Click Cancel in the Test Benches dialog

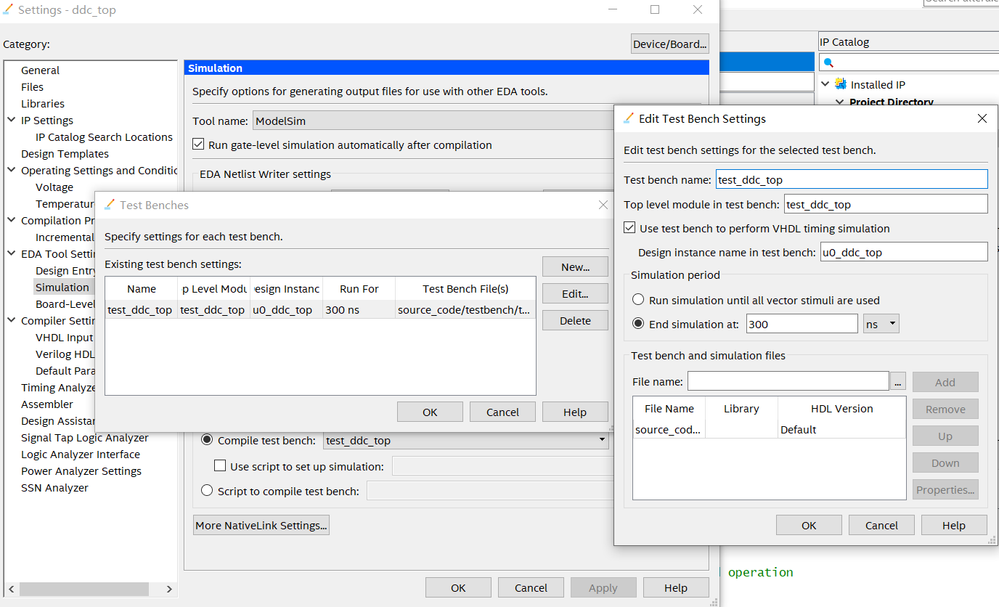click(x=503, y=412)
